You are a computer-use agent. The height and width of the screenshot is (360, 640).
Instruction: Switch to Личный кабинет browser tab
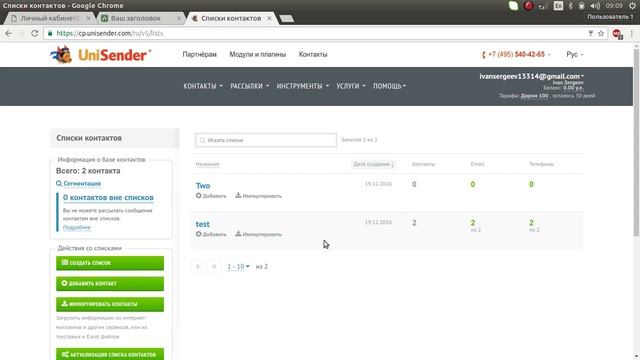pyautogui.click(x=51, y=18)
